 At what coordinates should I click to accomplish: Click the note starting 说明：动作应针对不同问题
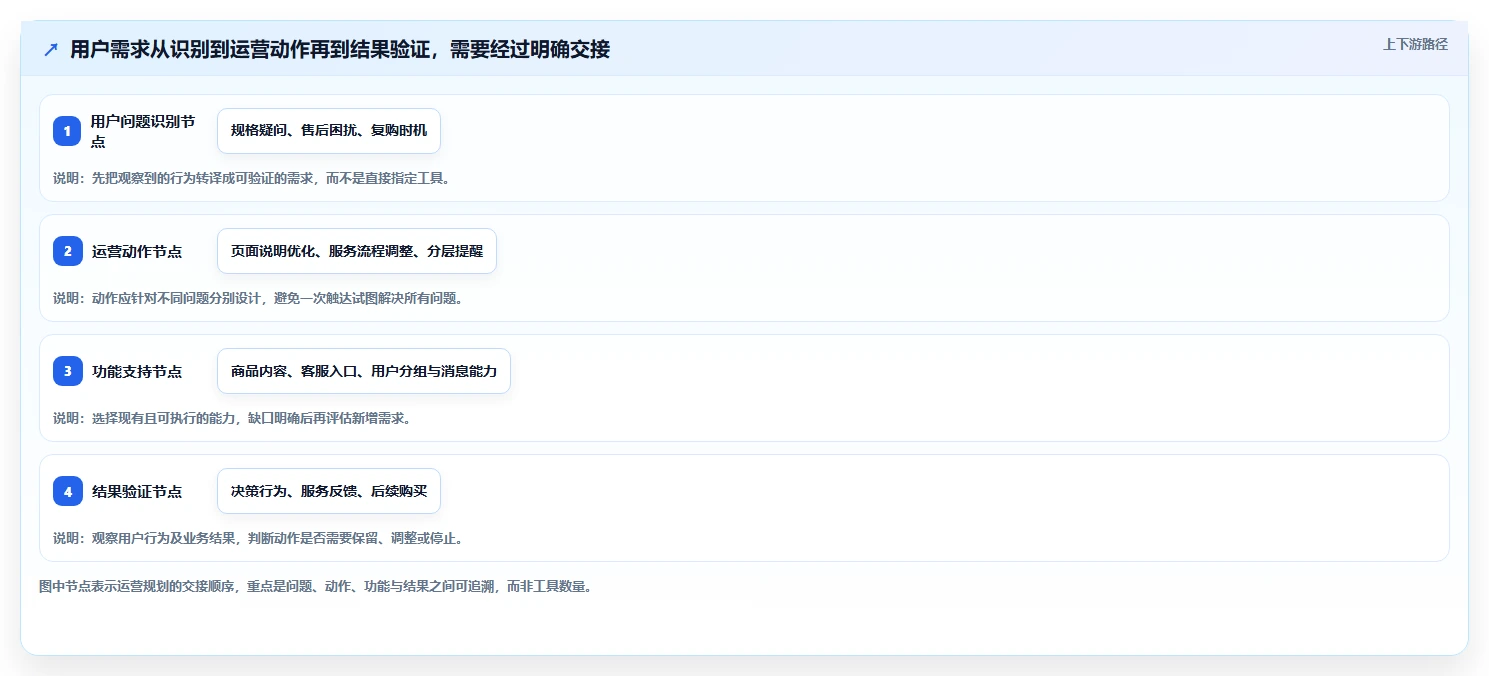coord(258,298)
